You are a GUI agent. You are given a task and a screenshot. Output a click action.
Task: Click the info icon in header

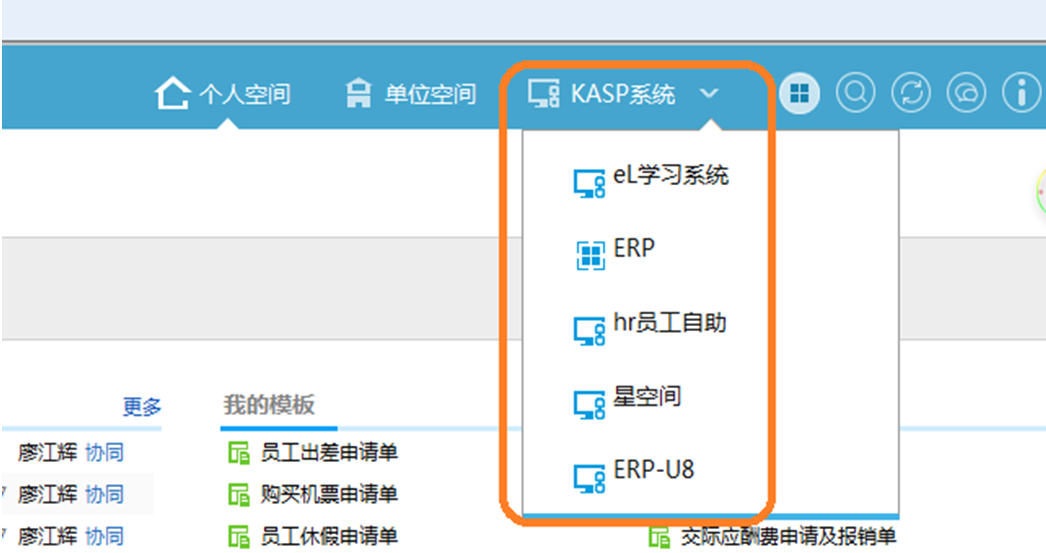click(1021, 94)
